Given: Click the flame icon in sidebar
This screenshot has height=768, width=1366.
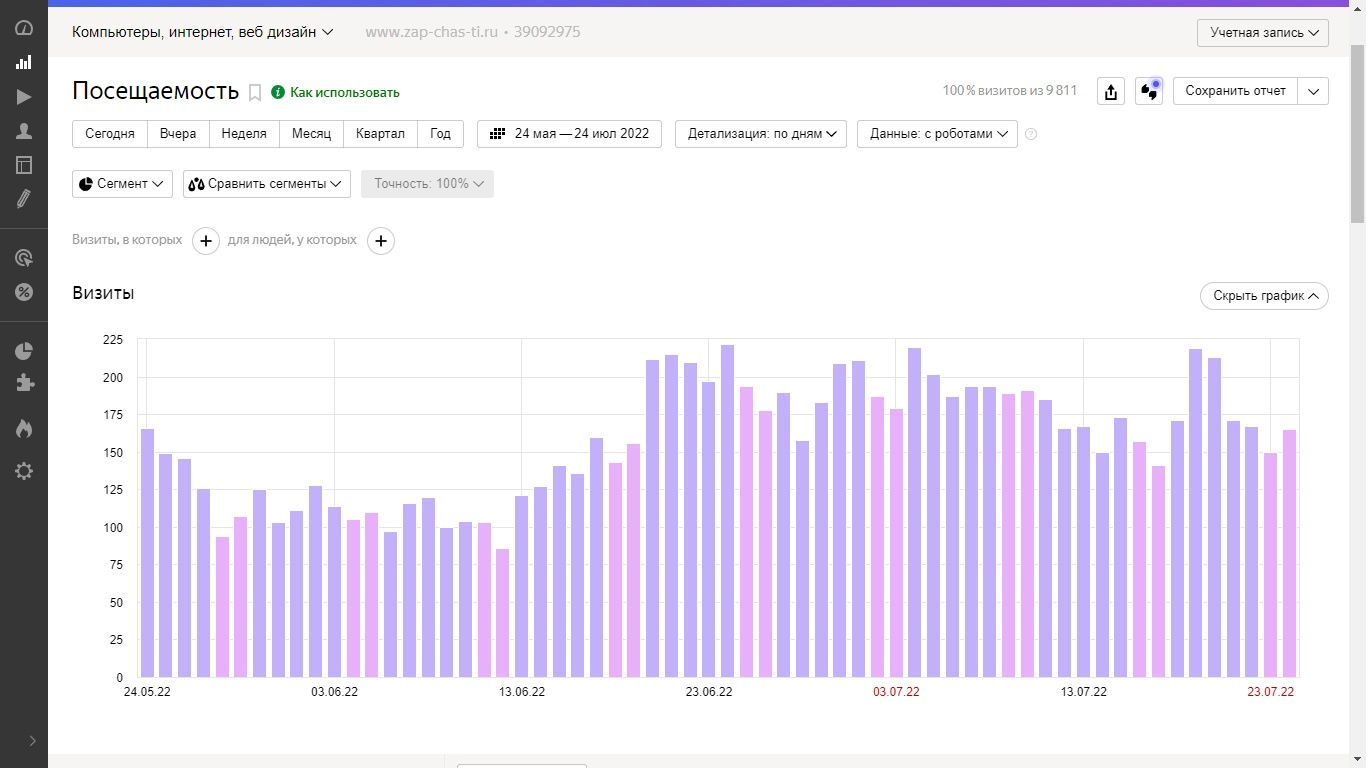Looking at the screenshot, I should pos(24,429).
